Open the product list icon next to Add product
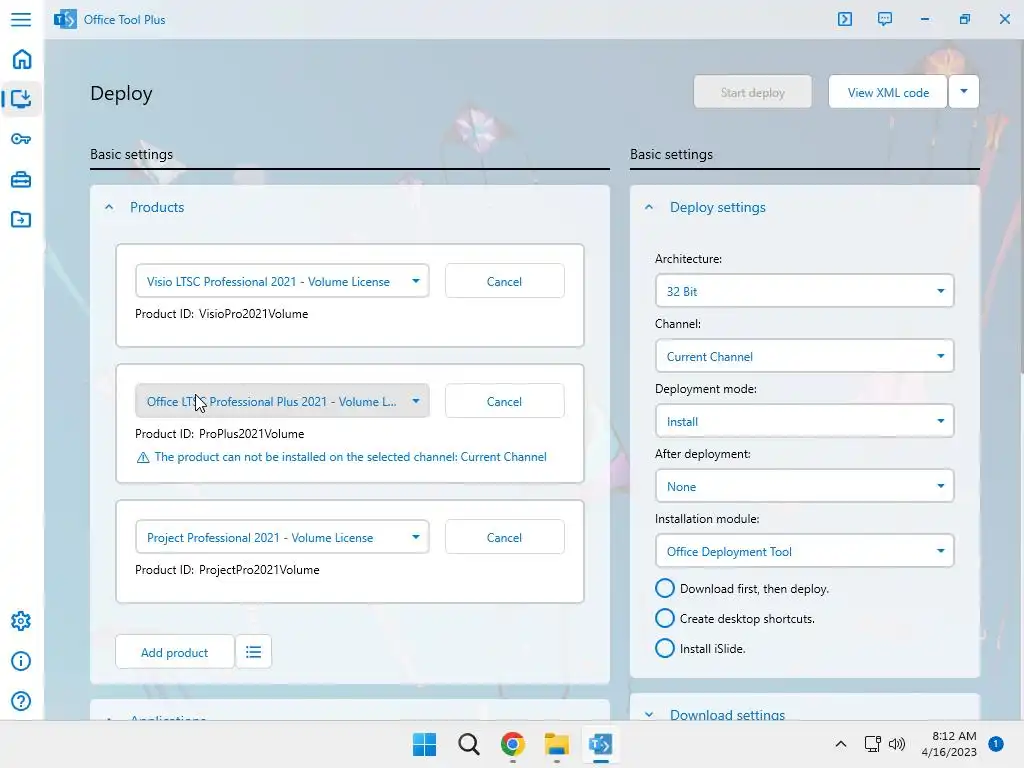 point(253,652)
